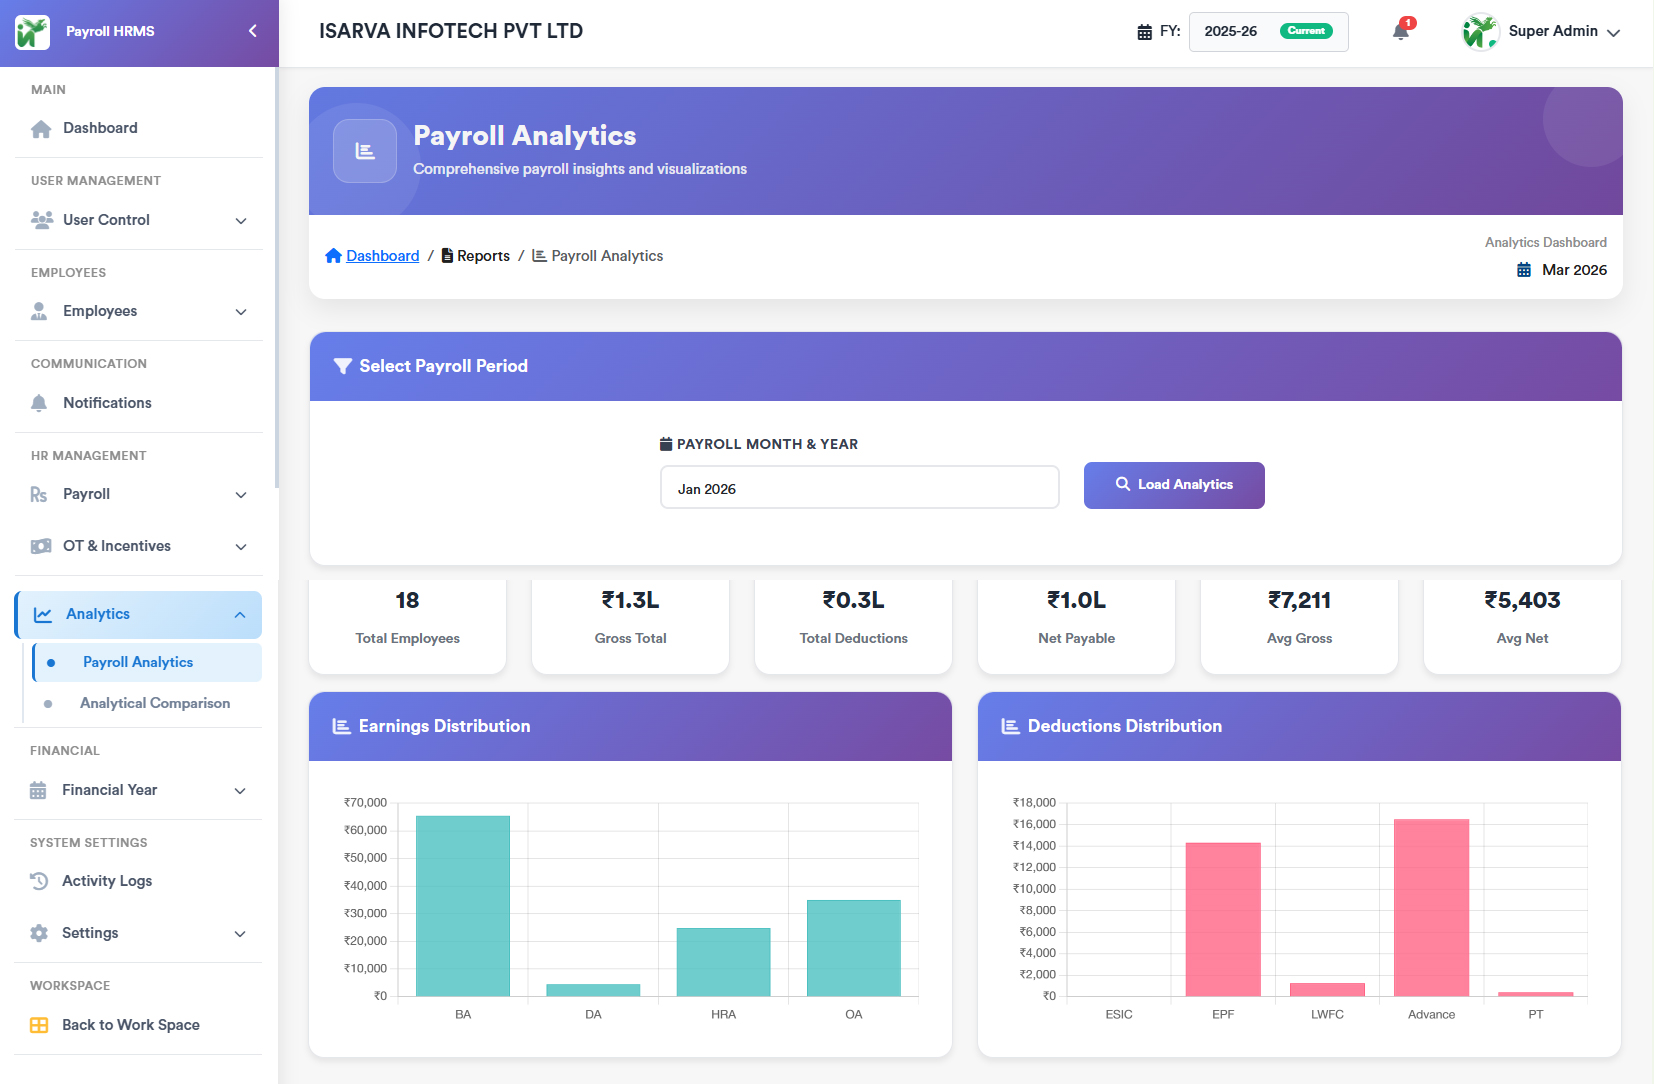1654x1084 pixels.
Task: Open the Analytical Comparison page
Action: pyautogui.click(x=154, y=703)
